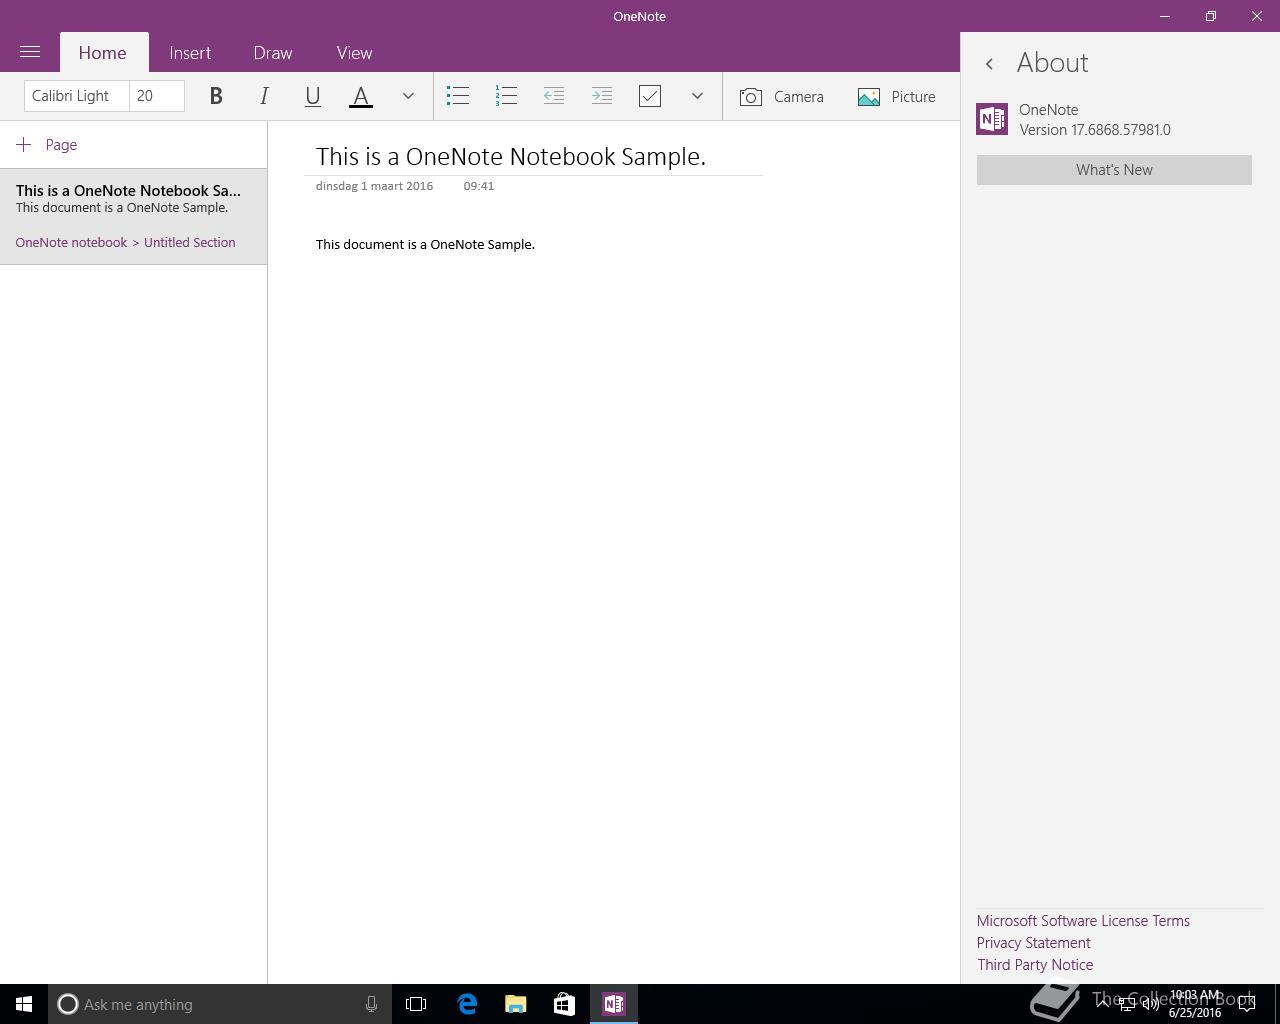Expand more paragraph options chevron
This screenshot has height=1024, width=1280.
[697, 96]
